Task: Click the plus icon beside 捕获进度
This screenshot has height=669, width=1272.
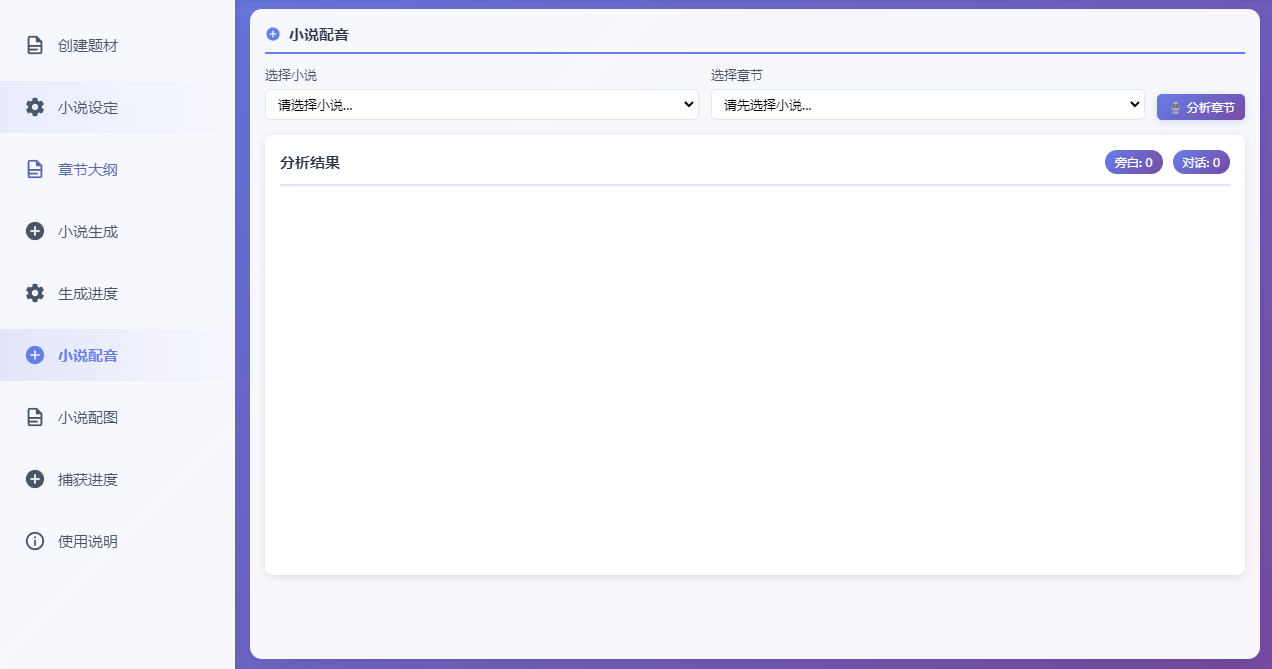Action: tap(35, 479)
